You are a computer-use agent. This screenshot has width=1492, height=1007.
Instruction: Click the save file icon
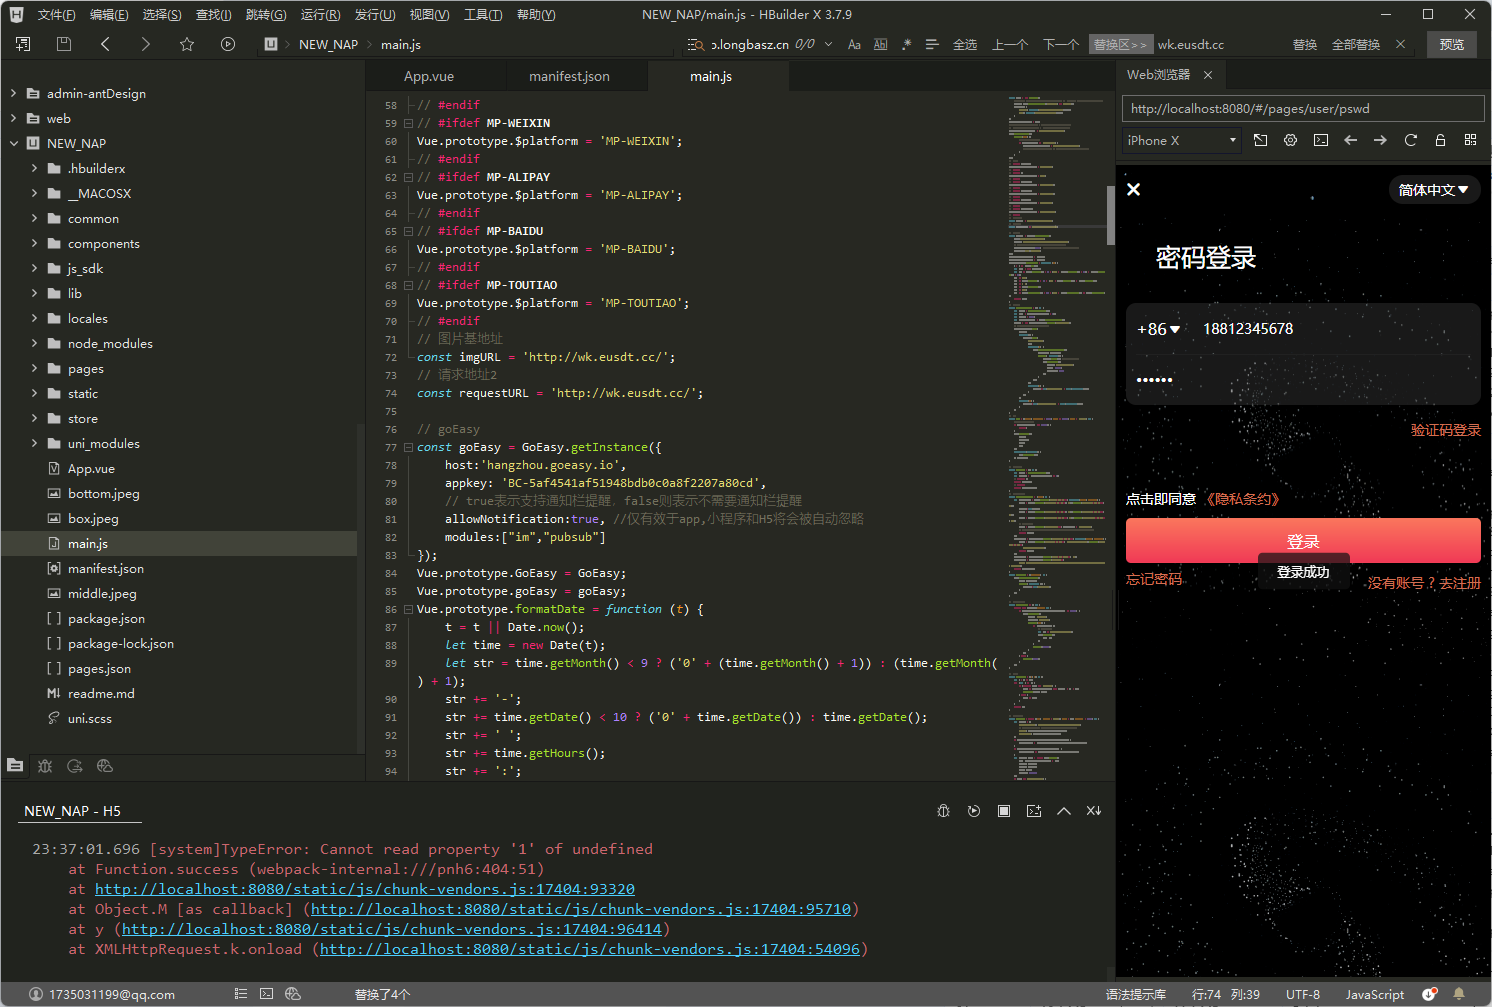pos(64,44)
